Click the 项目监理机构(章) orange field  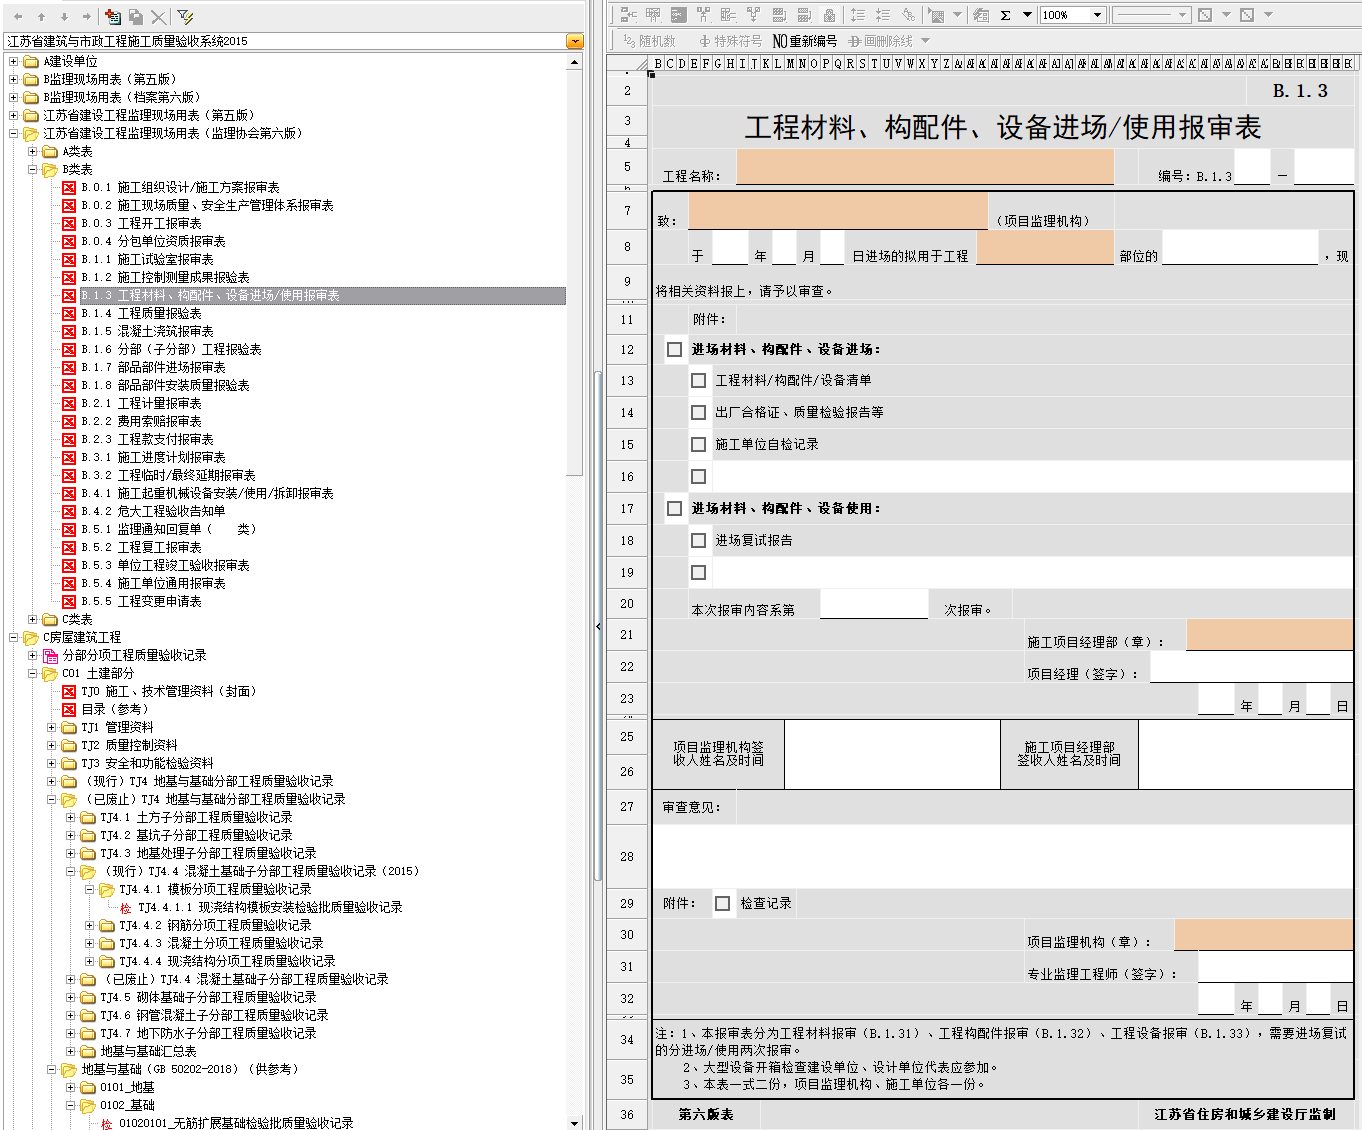tap(1263, 935)
